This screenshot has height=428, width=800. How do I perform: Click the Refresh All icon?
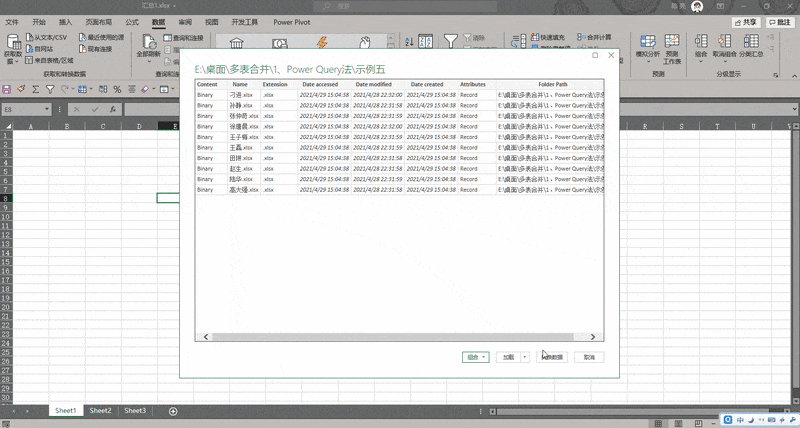(148, 43)
